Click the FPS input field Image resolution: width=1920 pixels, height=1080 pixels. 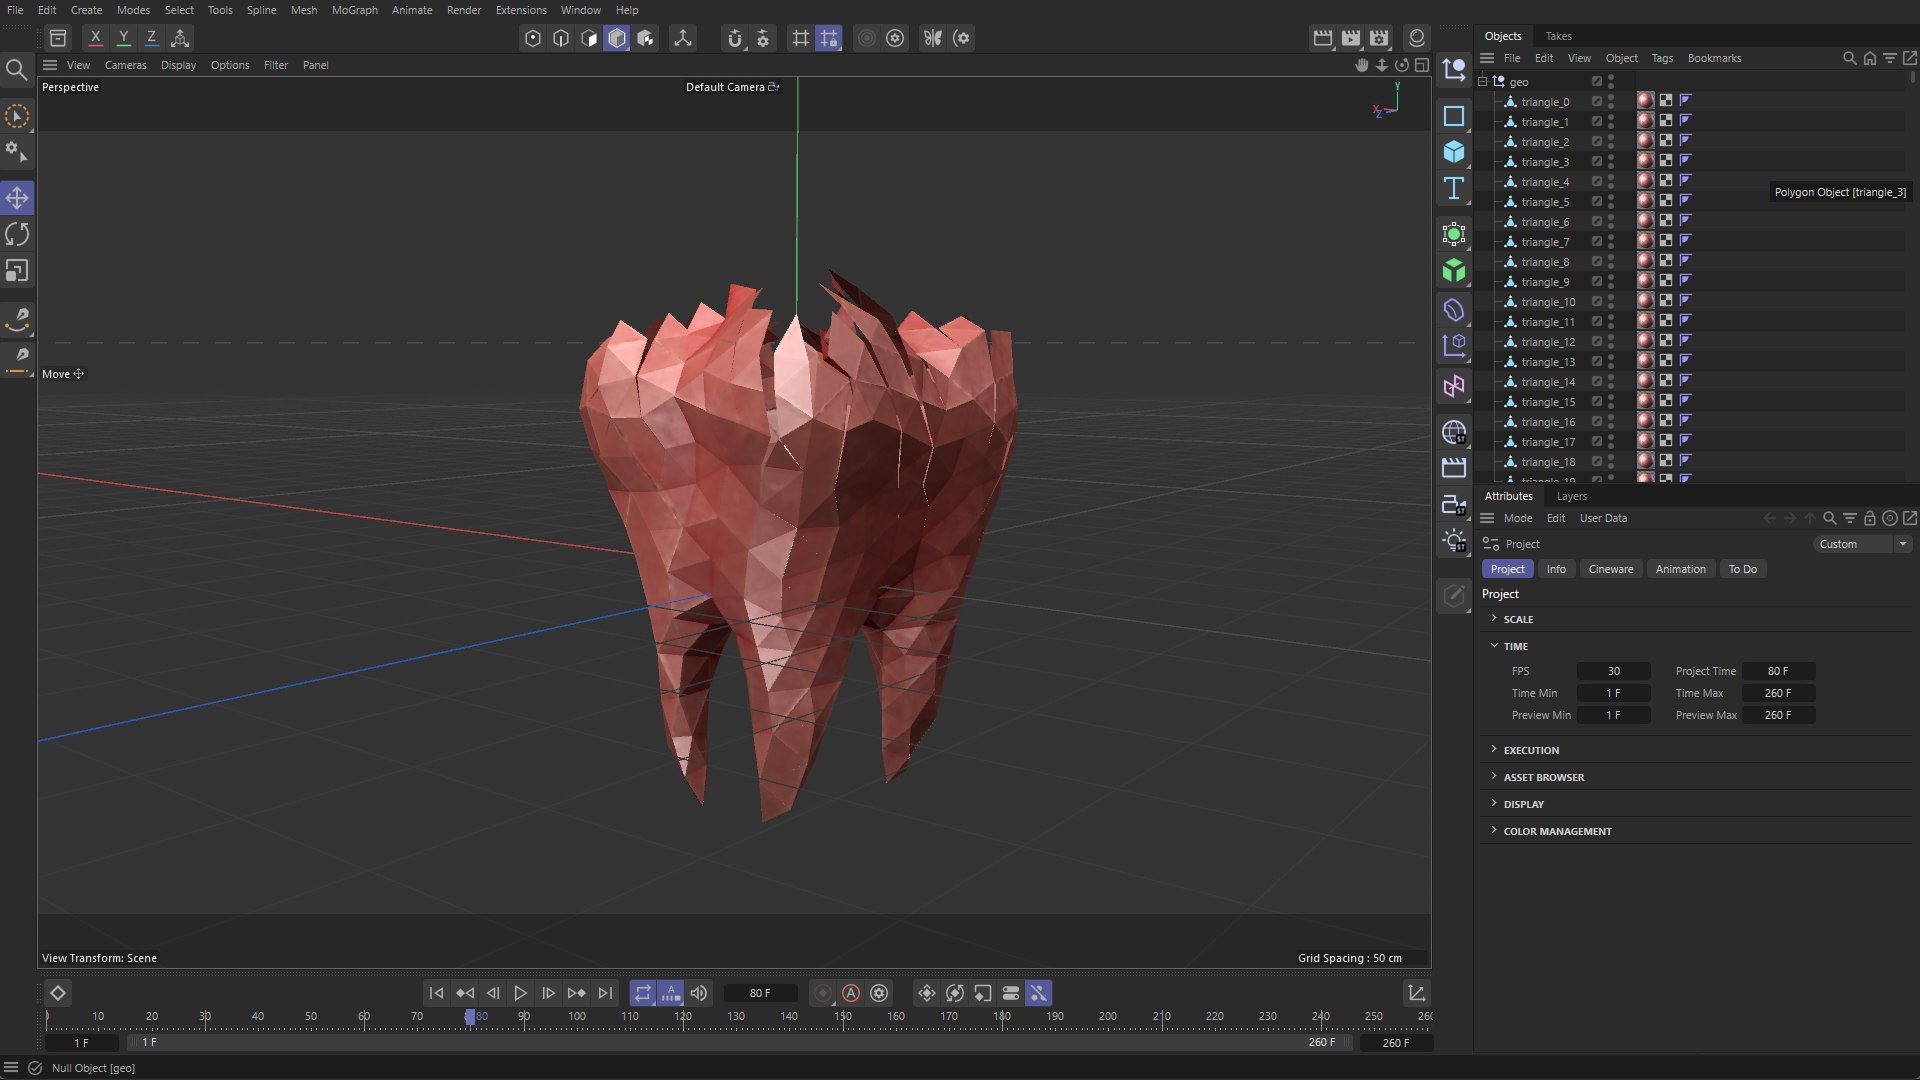click(x=1613, y=671)
